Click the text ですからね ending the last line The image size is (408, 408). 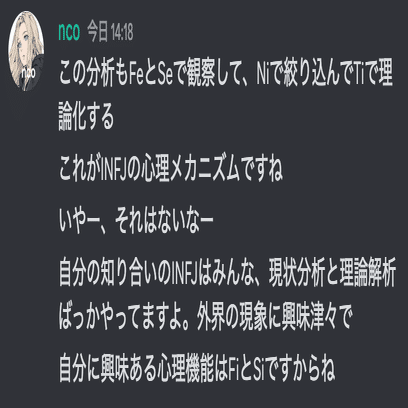click(300, 369)
